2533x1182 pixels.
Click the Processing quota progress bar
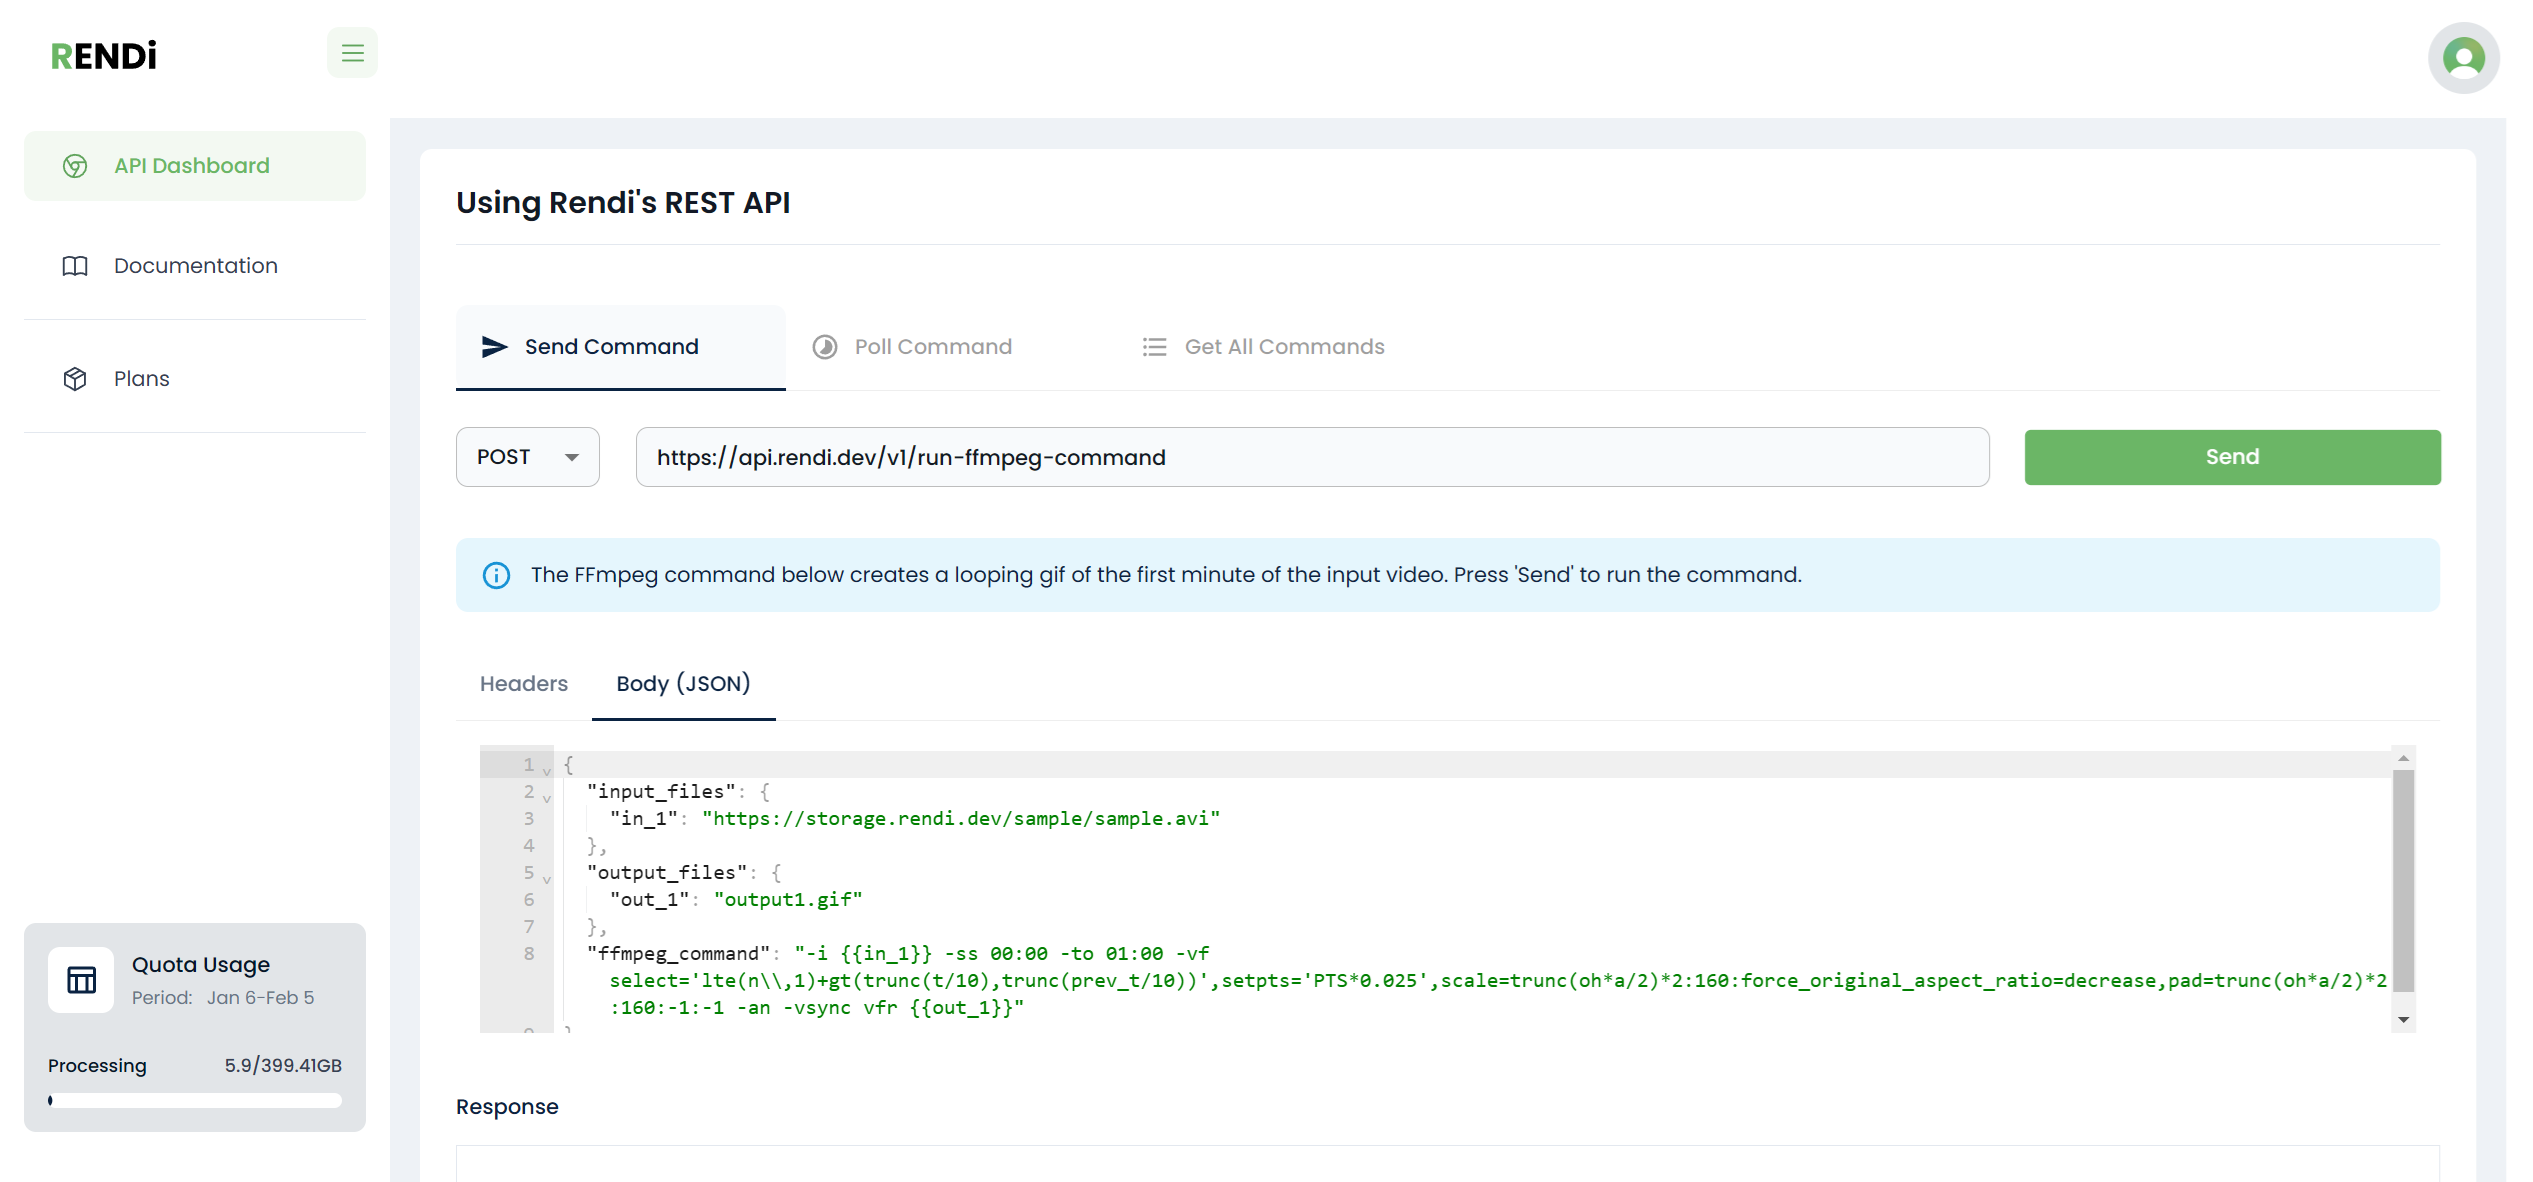tap(195, 1100)
